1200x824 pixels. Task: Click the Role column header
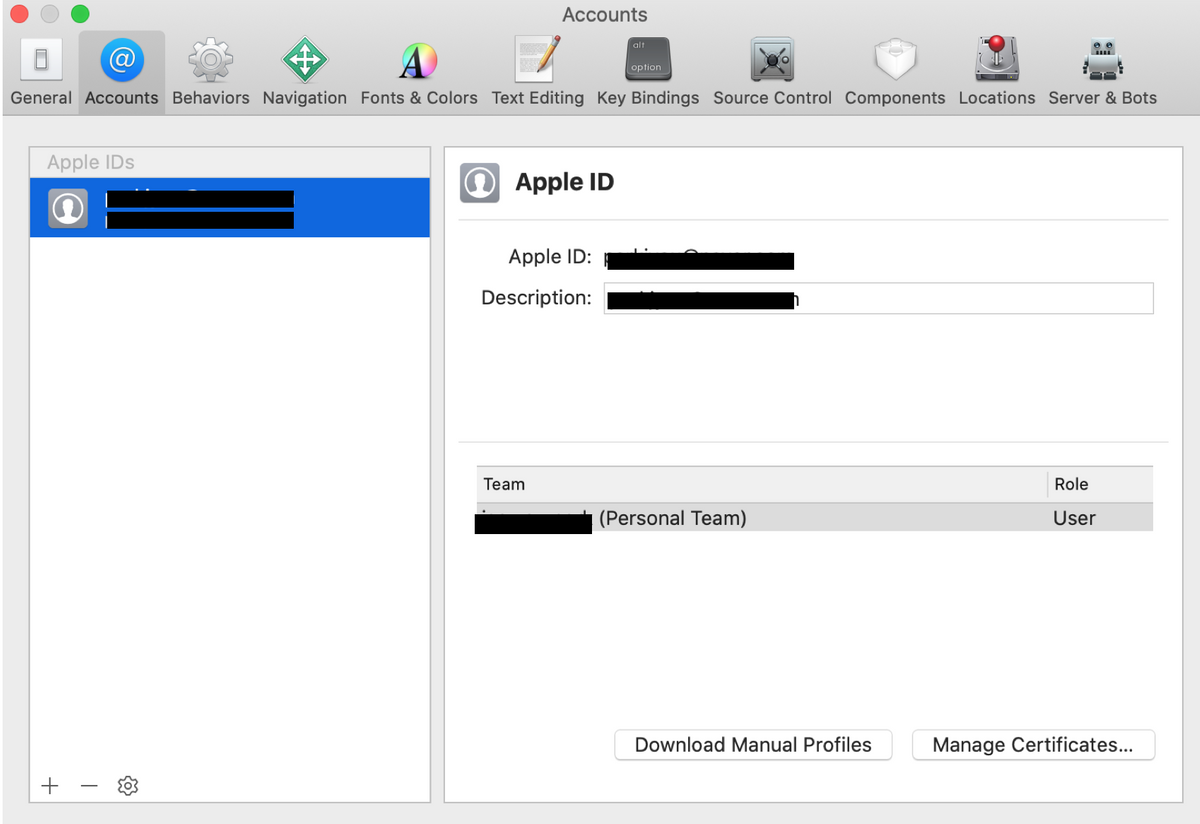[1100, 484]
